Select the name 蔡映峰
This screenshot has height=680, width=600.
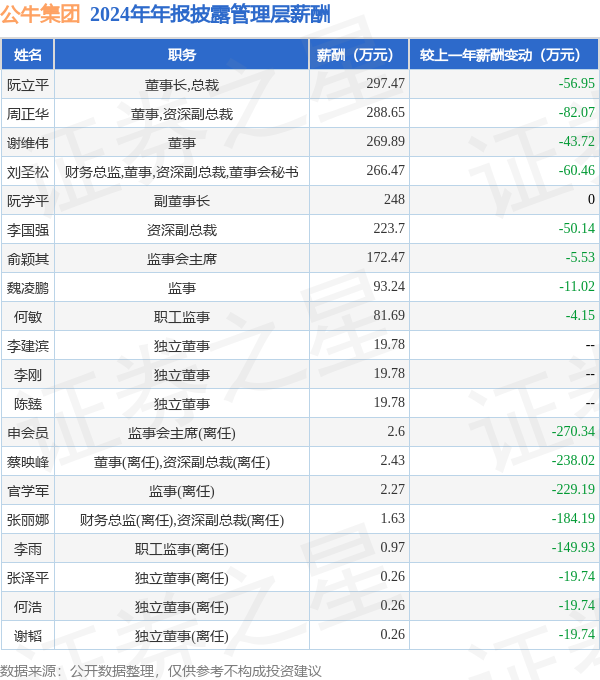(x=28, y=462)
